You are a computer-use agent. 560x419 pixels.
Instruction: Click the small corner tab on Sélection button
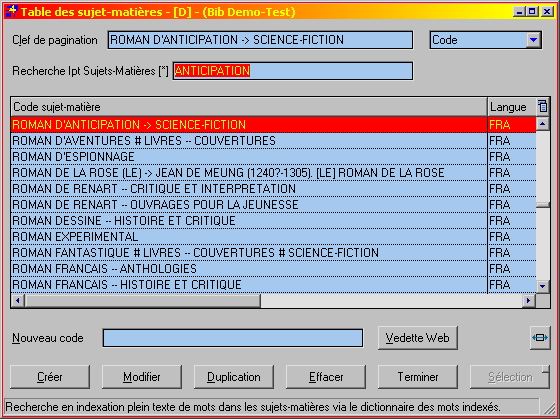coord(545,369)
